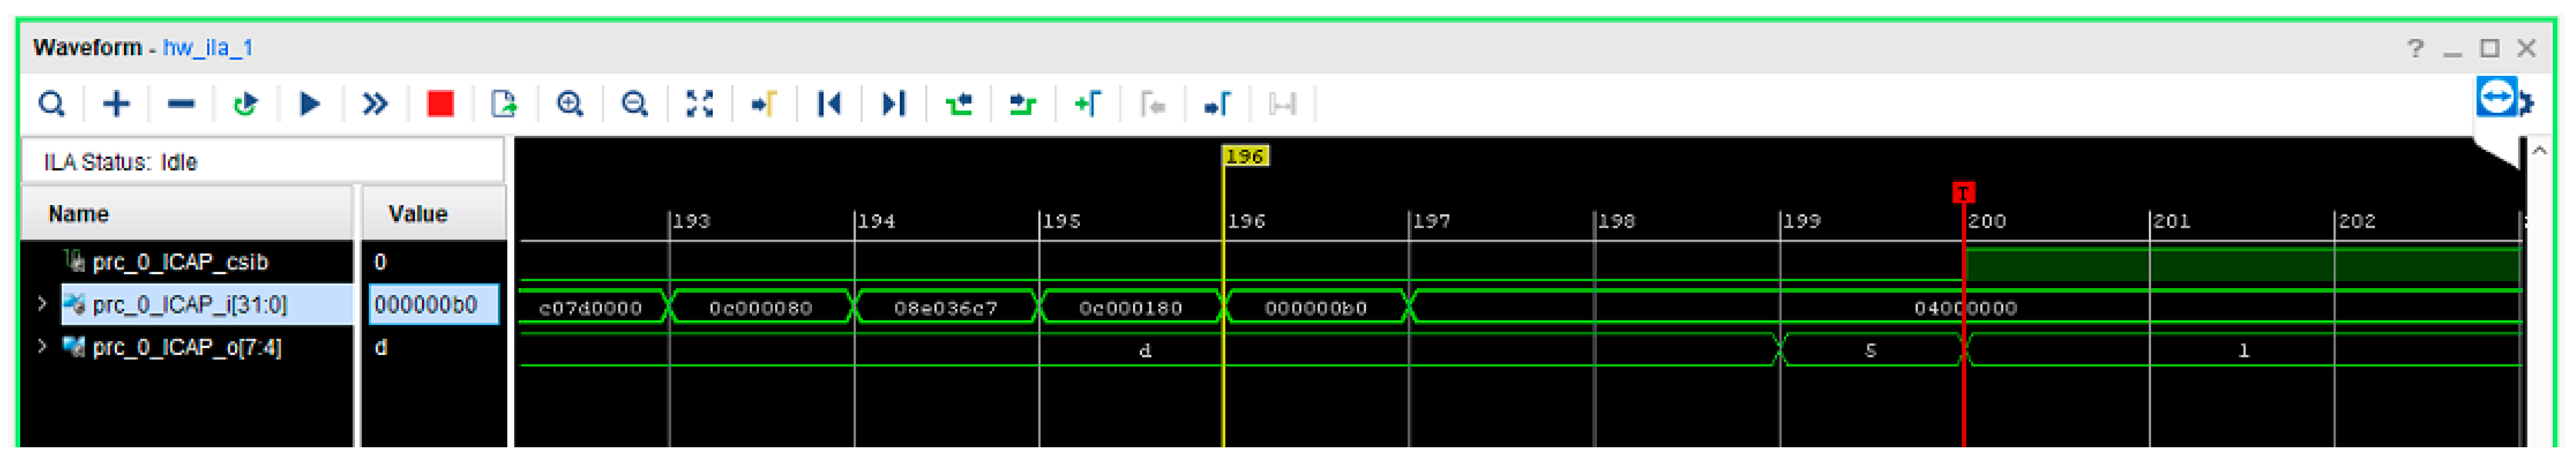Jump to the waveform start
The image size is (2576, 463).
click(x=829, y=104)
